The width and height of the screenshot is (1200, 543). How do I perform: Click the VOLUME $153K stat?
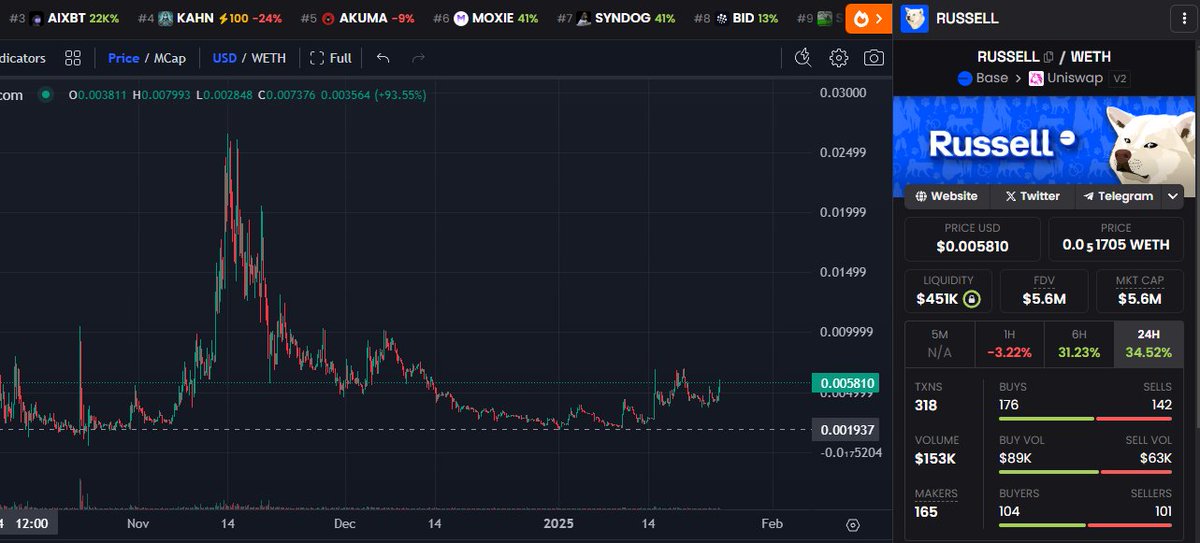[x=937, y=449]
